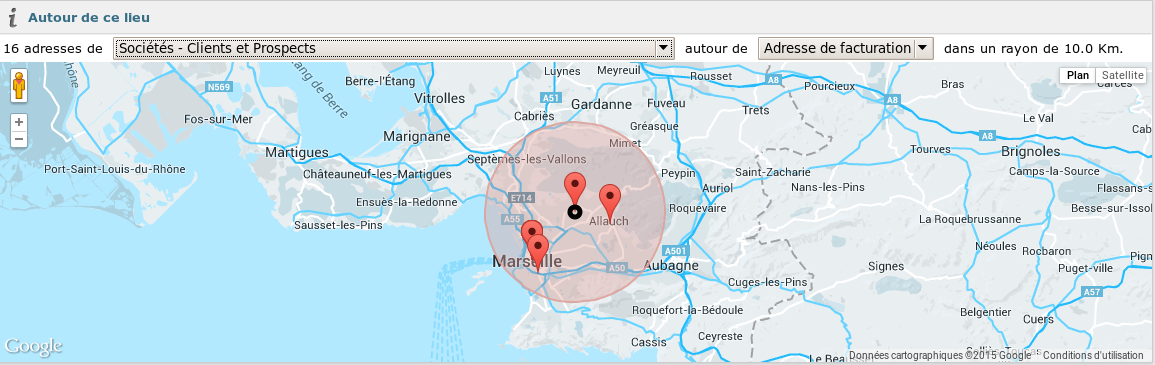Switch the map to Plan view
Image resolution: width=1155 pixels, height=365 pixels.
pos(1078,75)
